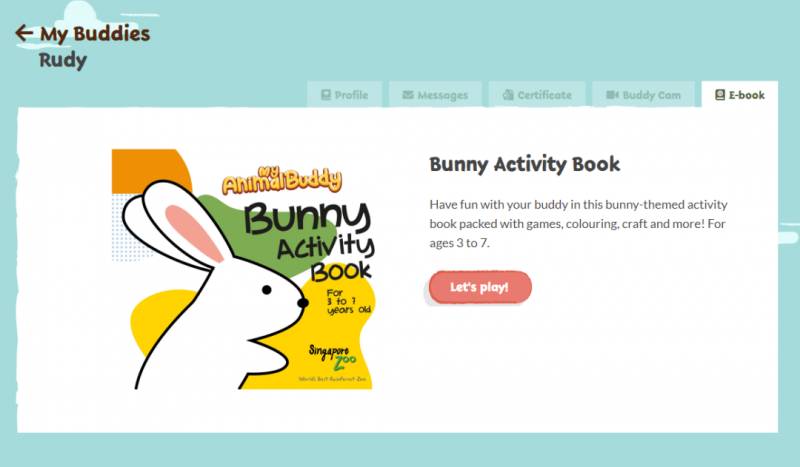
Task: Click the My Buddies heading link
Action: point(95,34)
